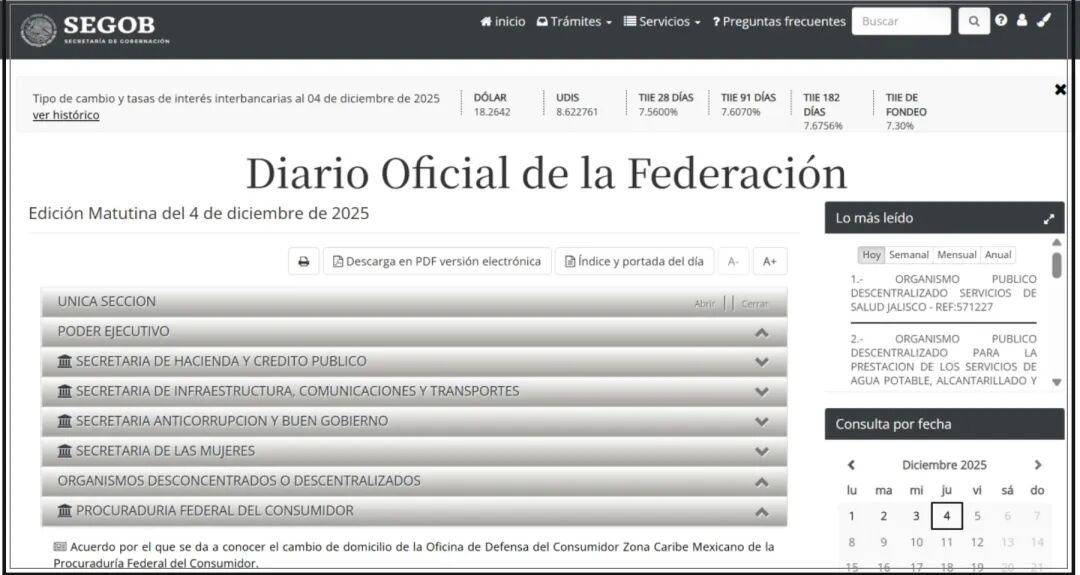Click the document icon beside Acuerdo text
1080x575 pixels.
point(60,547)
